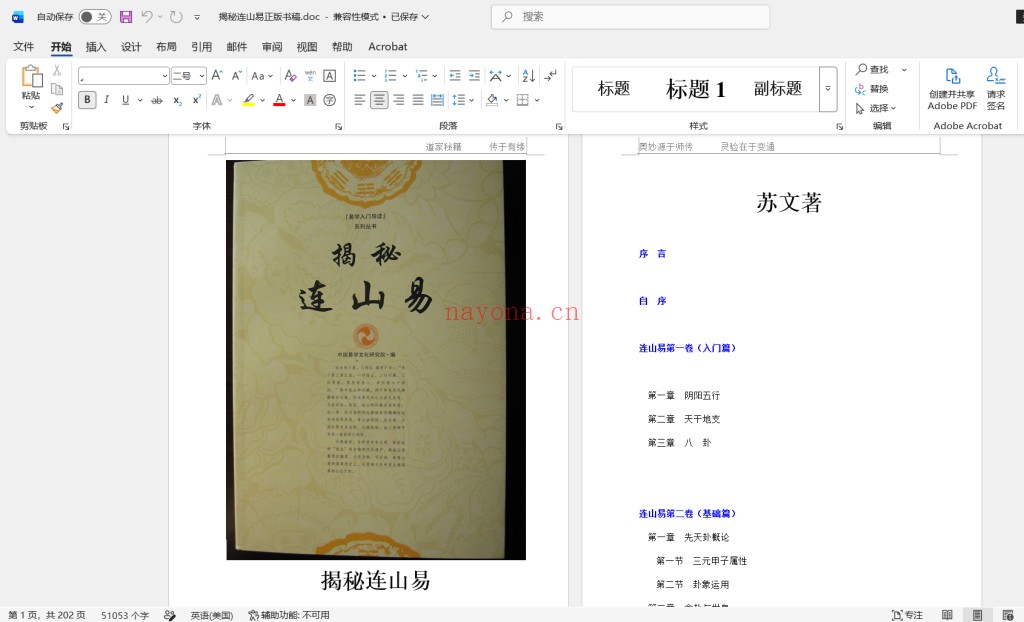This screenshot has height=622, width=1024.
Task: Open the Layout (布局) tab
Action: [166, 46]
